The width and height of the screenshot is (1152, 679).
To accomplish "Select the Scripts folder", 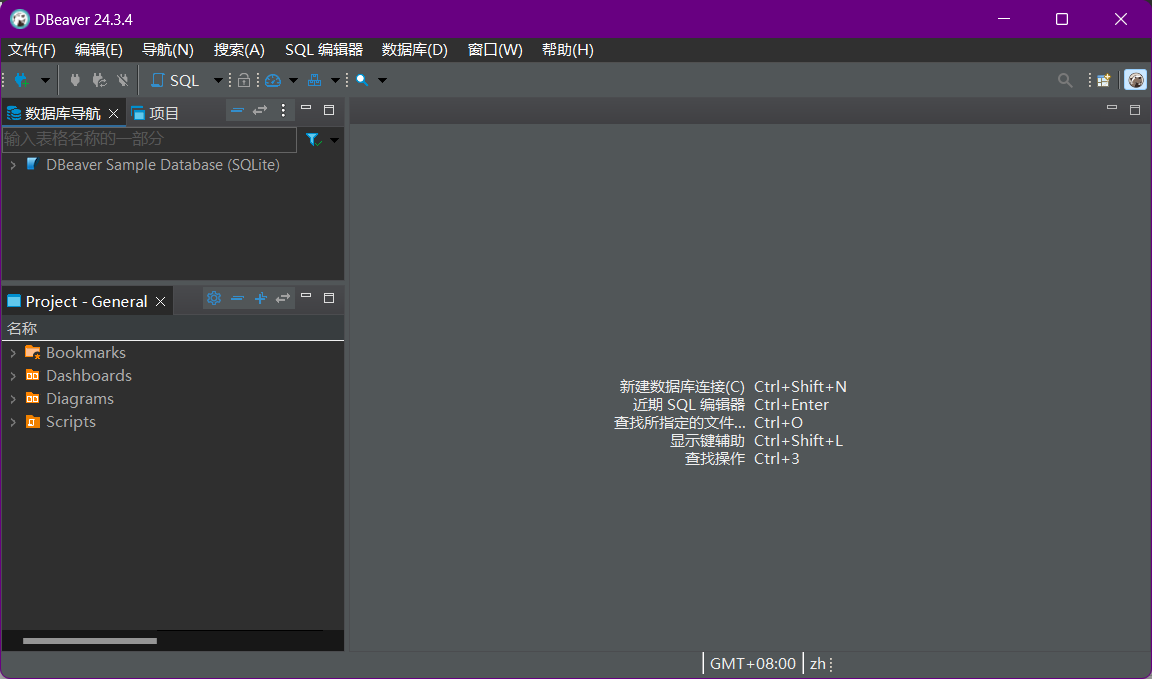I will (x=71, y=422).
